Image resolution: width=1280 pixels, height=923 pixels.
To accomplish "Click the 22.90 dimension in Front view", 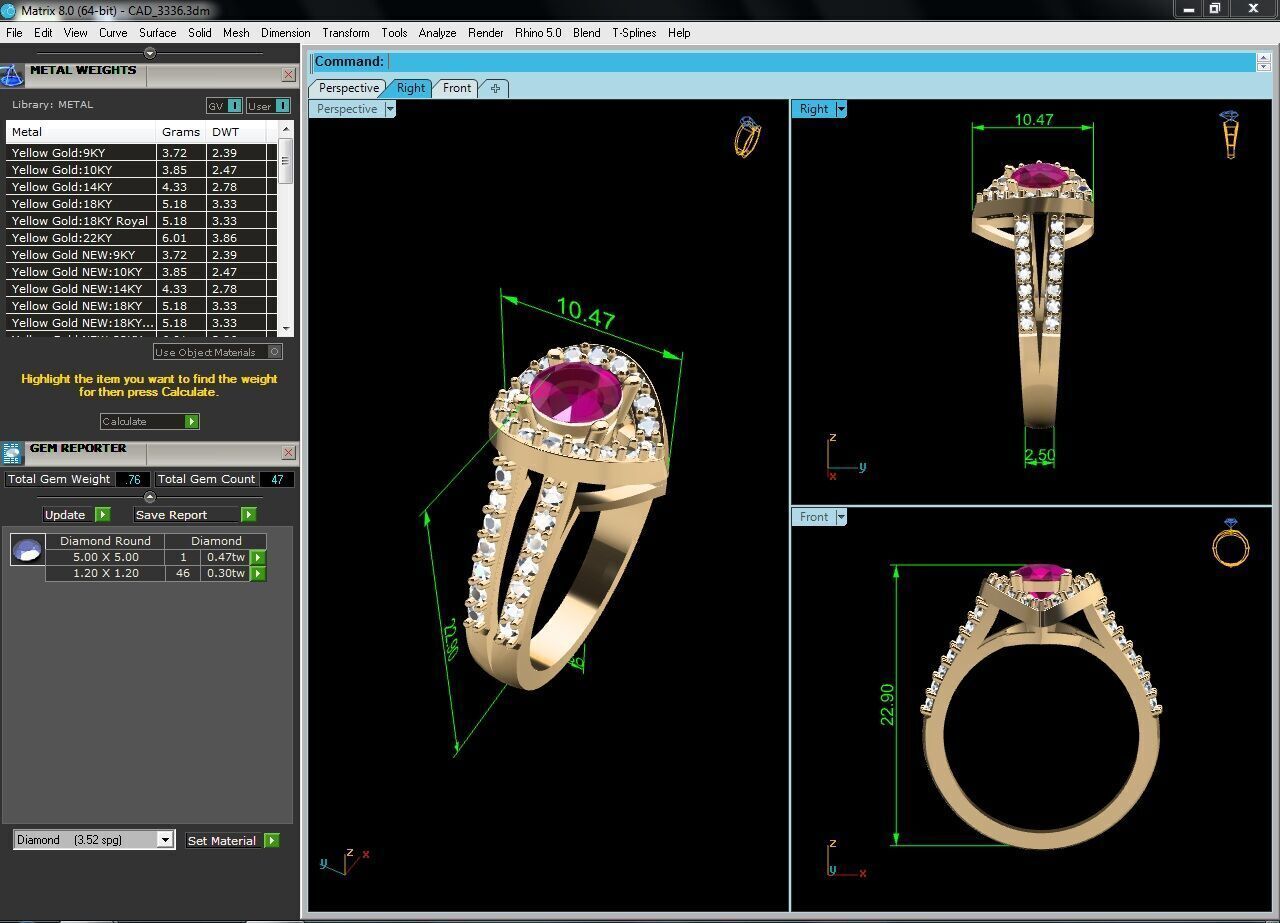I will tap(887, 705).
